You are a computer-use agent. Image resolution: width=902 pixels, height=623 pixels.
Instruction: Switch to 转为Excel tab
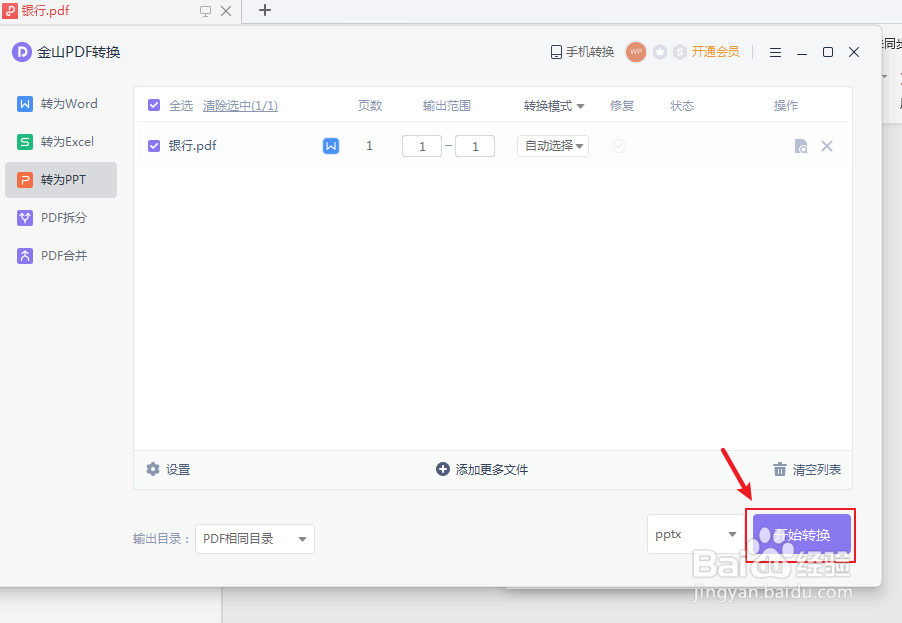click(x=61, y=142)
